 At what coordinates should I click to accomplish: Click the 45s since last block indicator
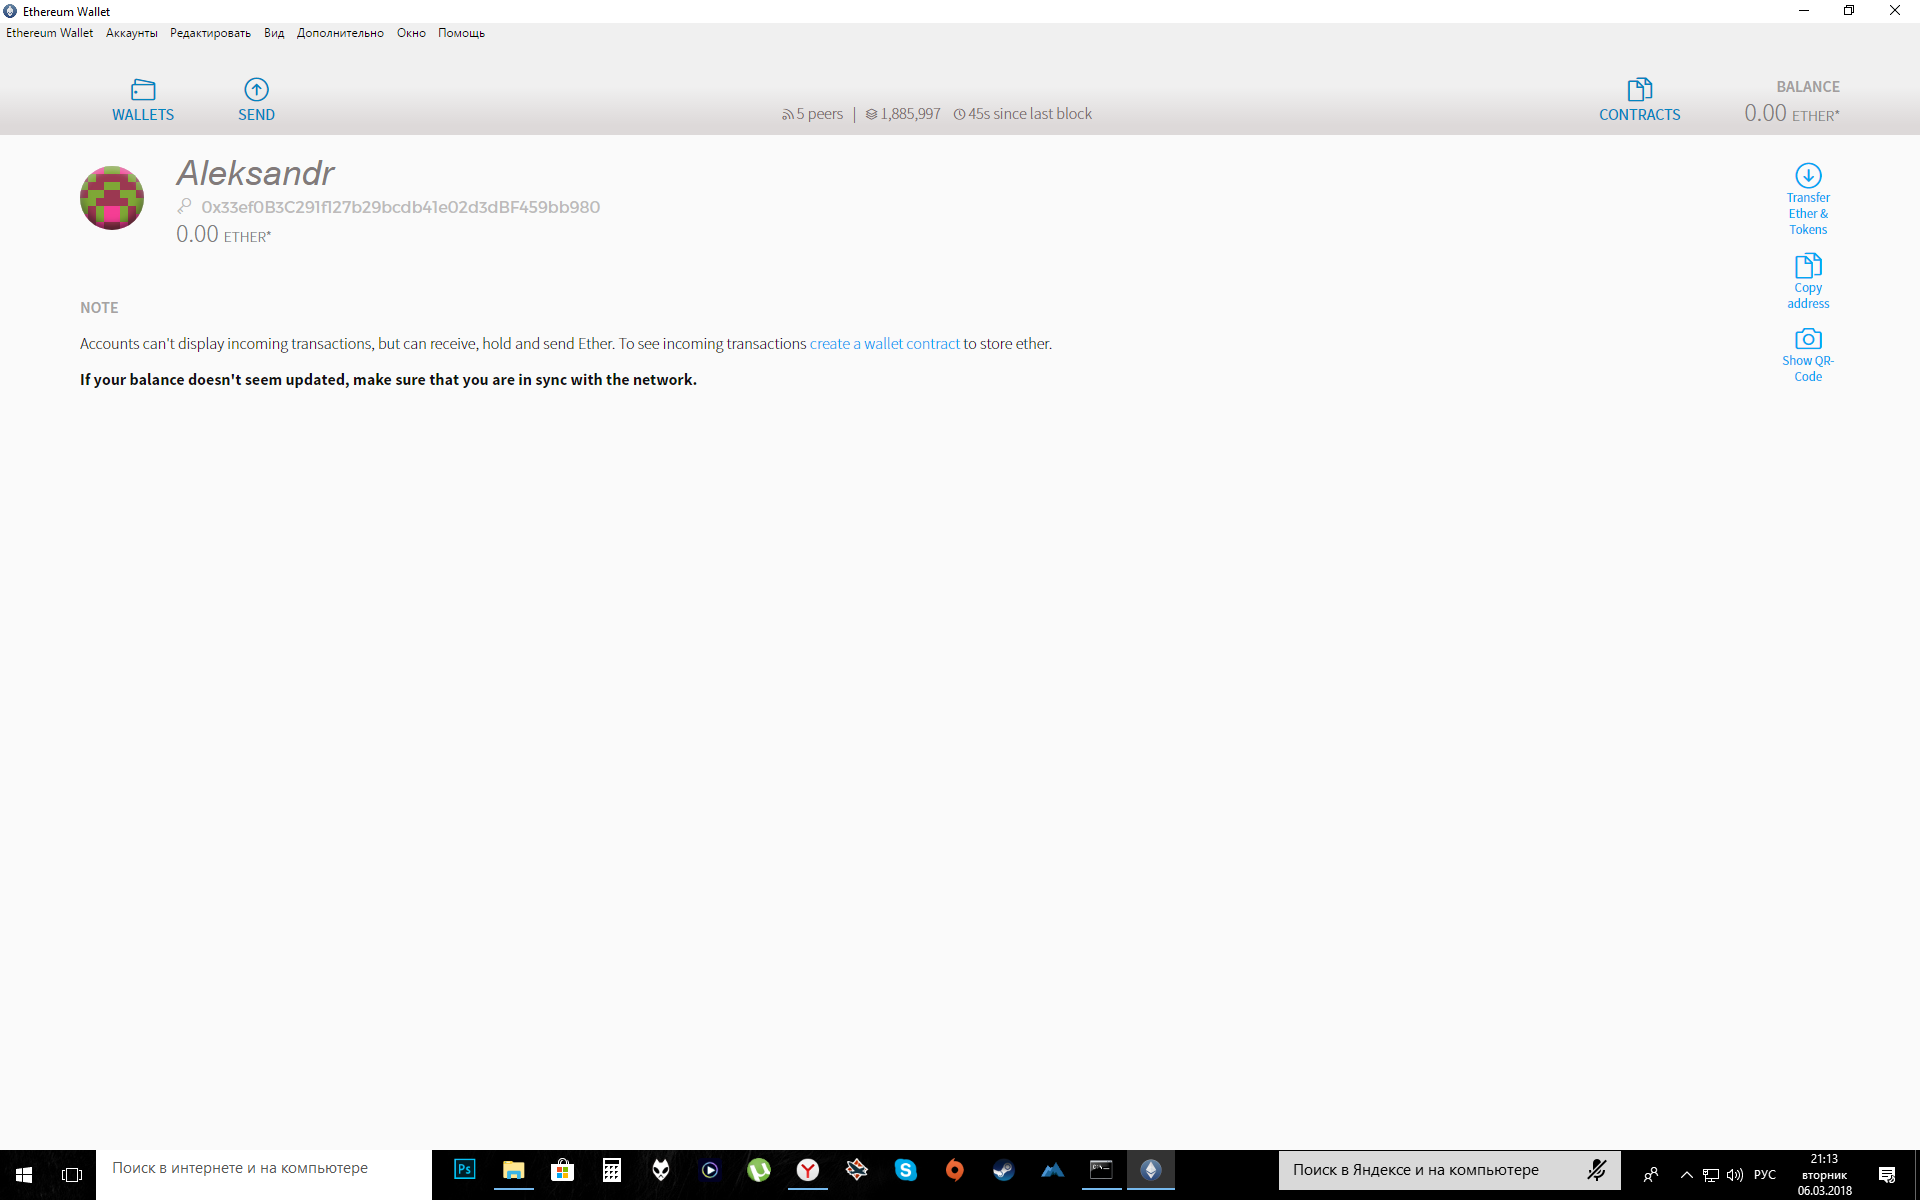click(1022, 113)
